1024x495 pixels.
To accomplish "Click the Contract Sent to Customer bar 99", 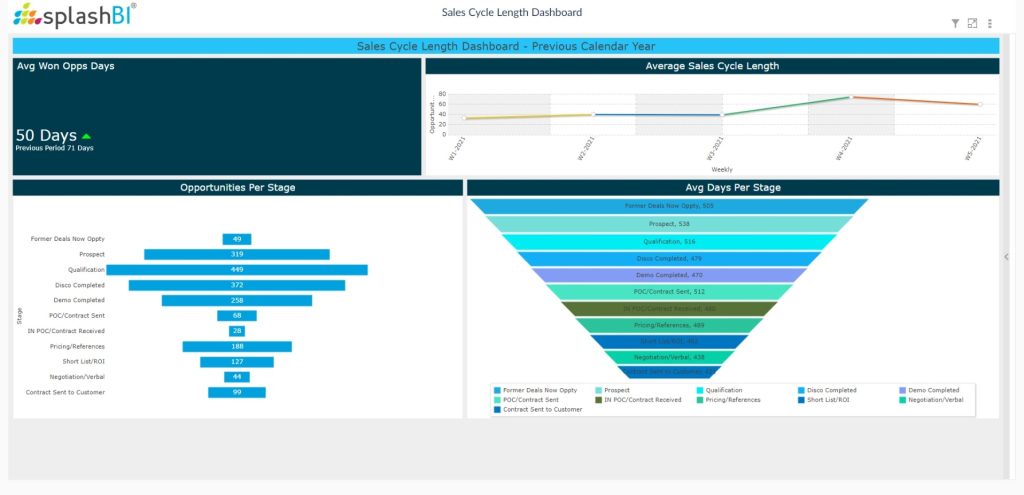I will coord(237,392).
